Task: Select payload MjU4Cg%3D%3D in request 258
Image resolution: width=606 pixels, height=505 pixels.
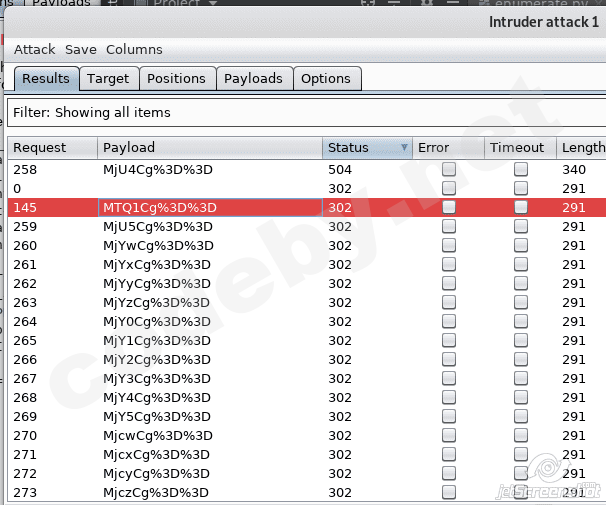Action: tap(158, 169)
